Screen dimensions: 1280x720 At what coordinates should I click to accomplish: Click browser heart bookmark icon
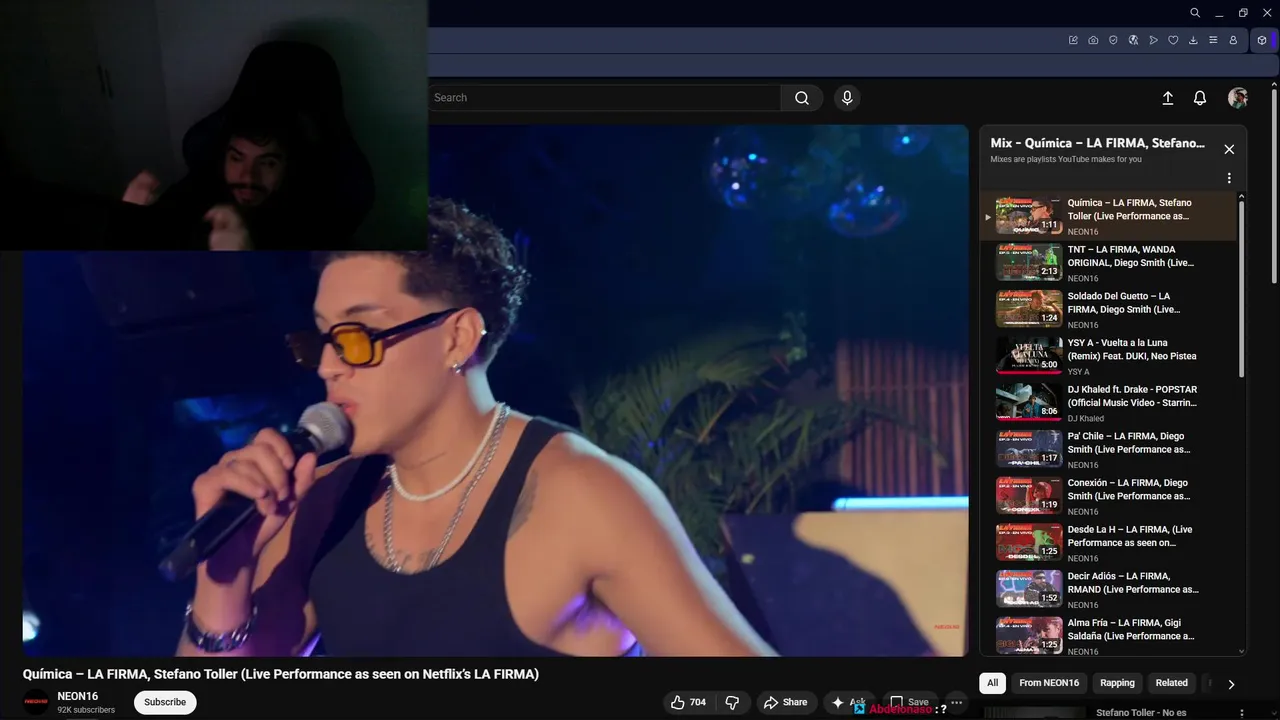pos(1173,40)
